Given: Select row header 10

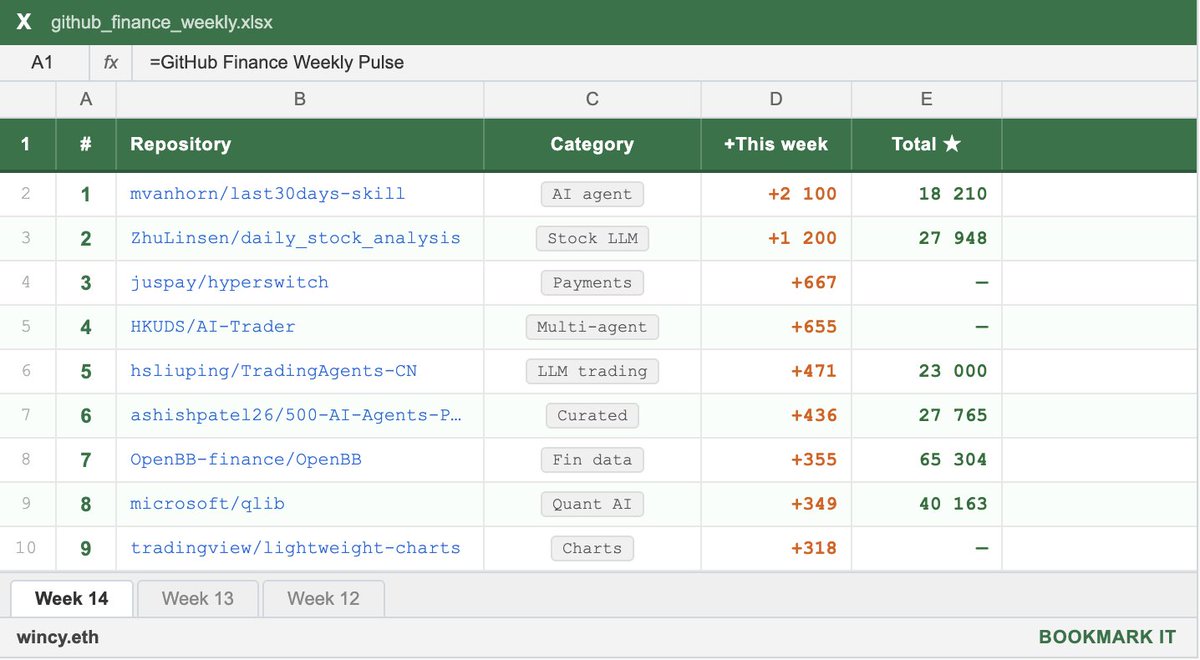Looking at the screenshot, I should click(27, 548).
